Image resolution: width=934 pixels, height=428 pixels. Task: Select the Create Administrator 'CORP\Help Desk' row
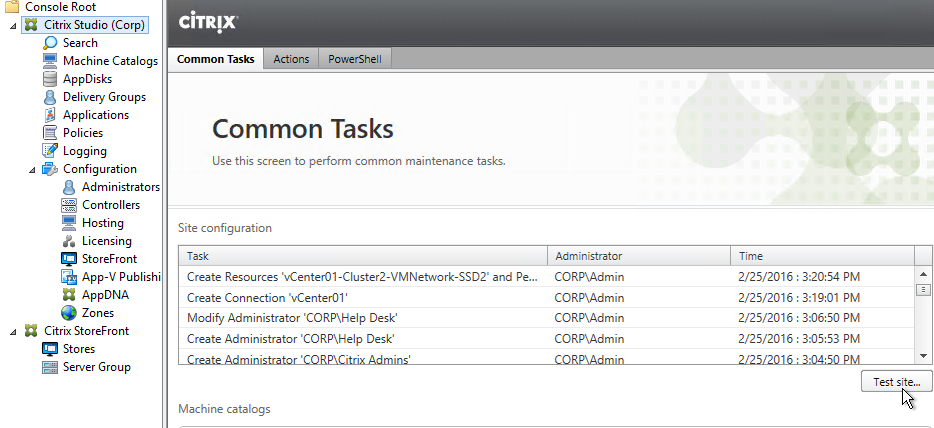[x=547, y=339]
